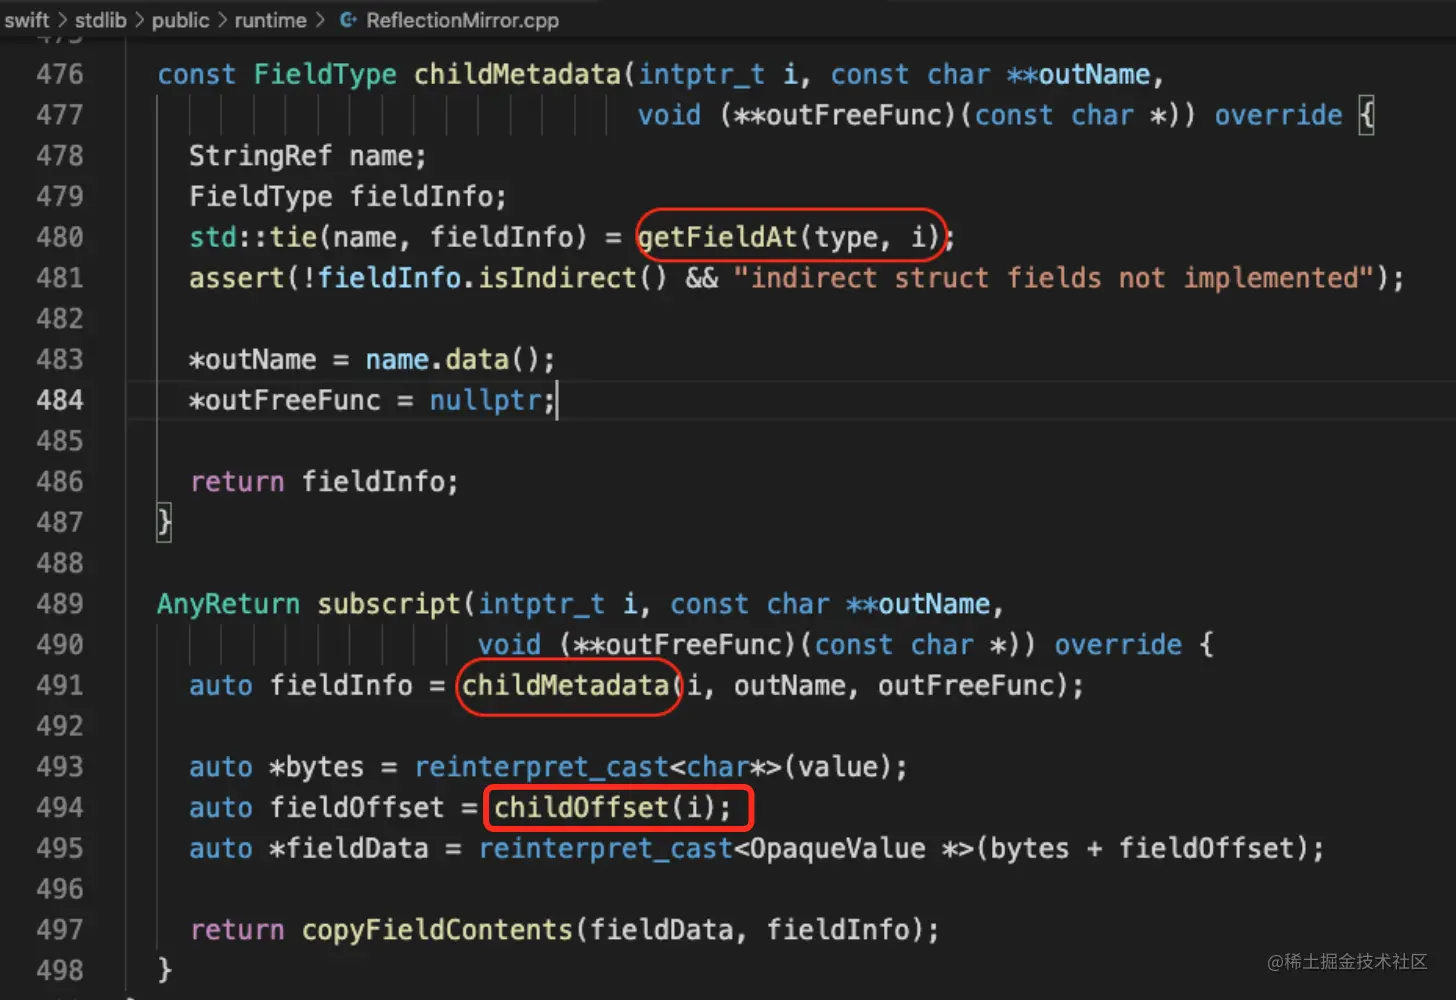Click 'subscript' function name on line 489
Viewport: 1456px width, 1000px height.
click(389, 604)
